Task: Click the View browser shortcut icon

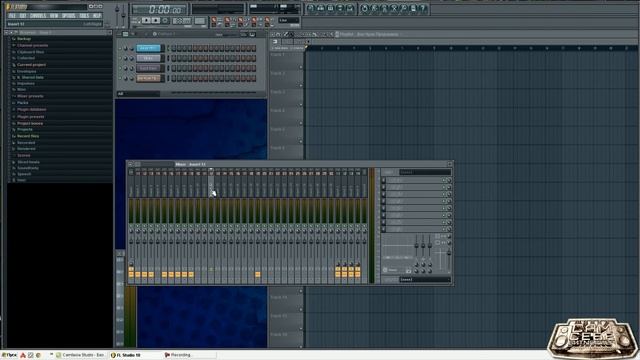Action: coord(340,8)
